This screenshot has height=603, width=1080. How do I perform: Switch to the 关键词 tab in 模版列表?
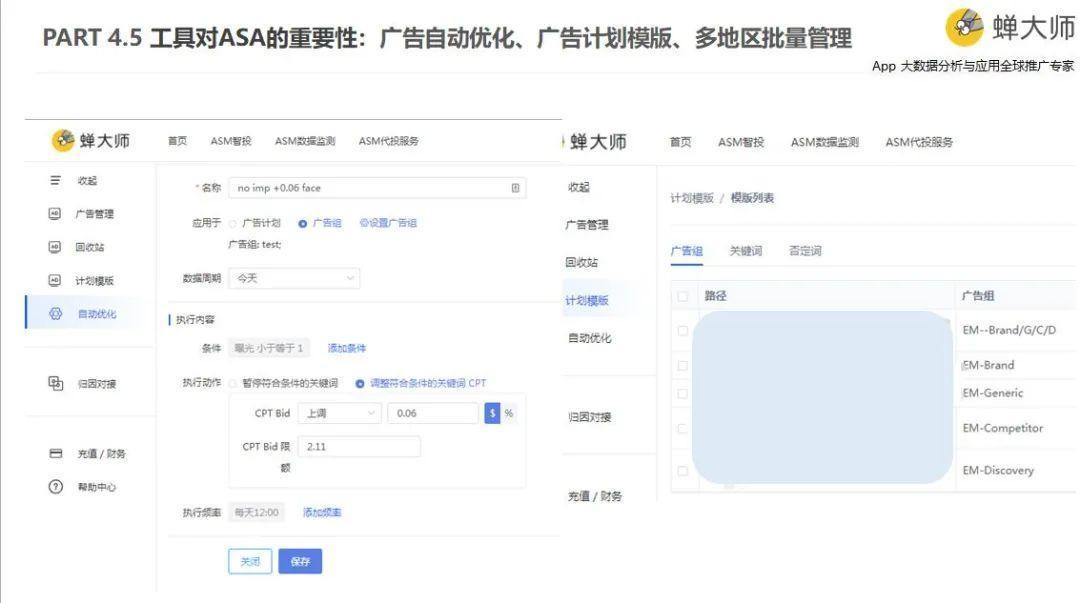746,251
